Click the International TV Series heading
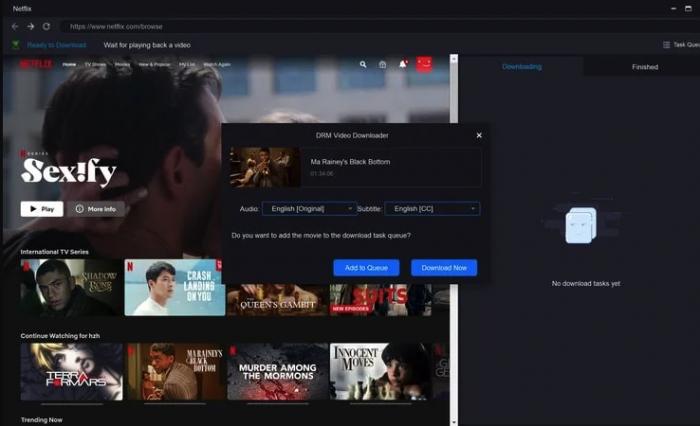Screen dimensions: 700x426 (54, 252)
